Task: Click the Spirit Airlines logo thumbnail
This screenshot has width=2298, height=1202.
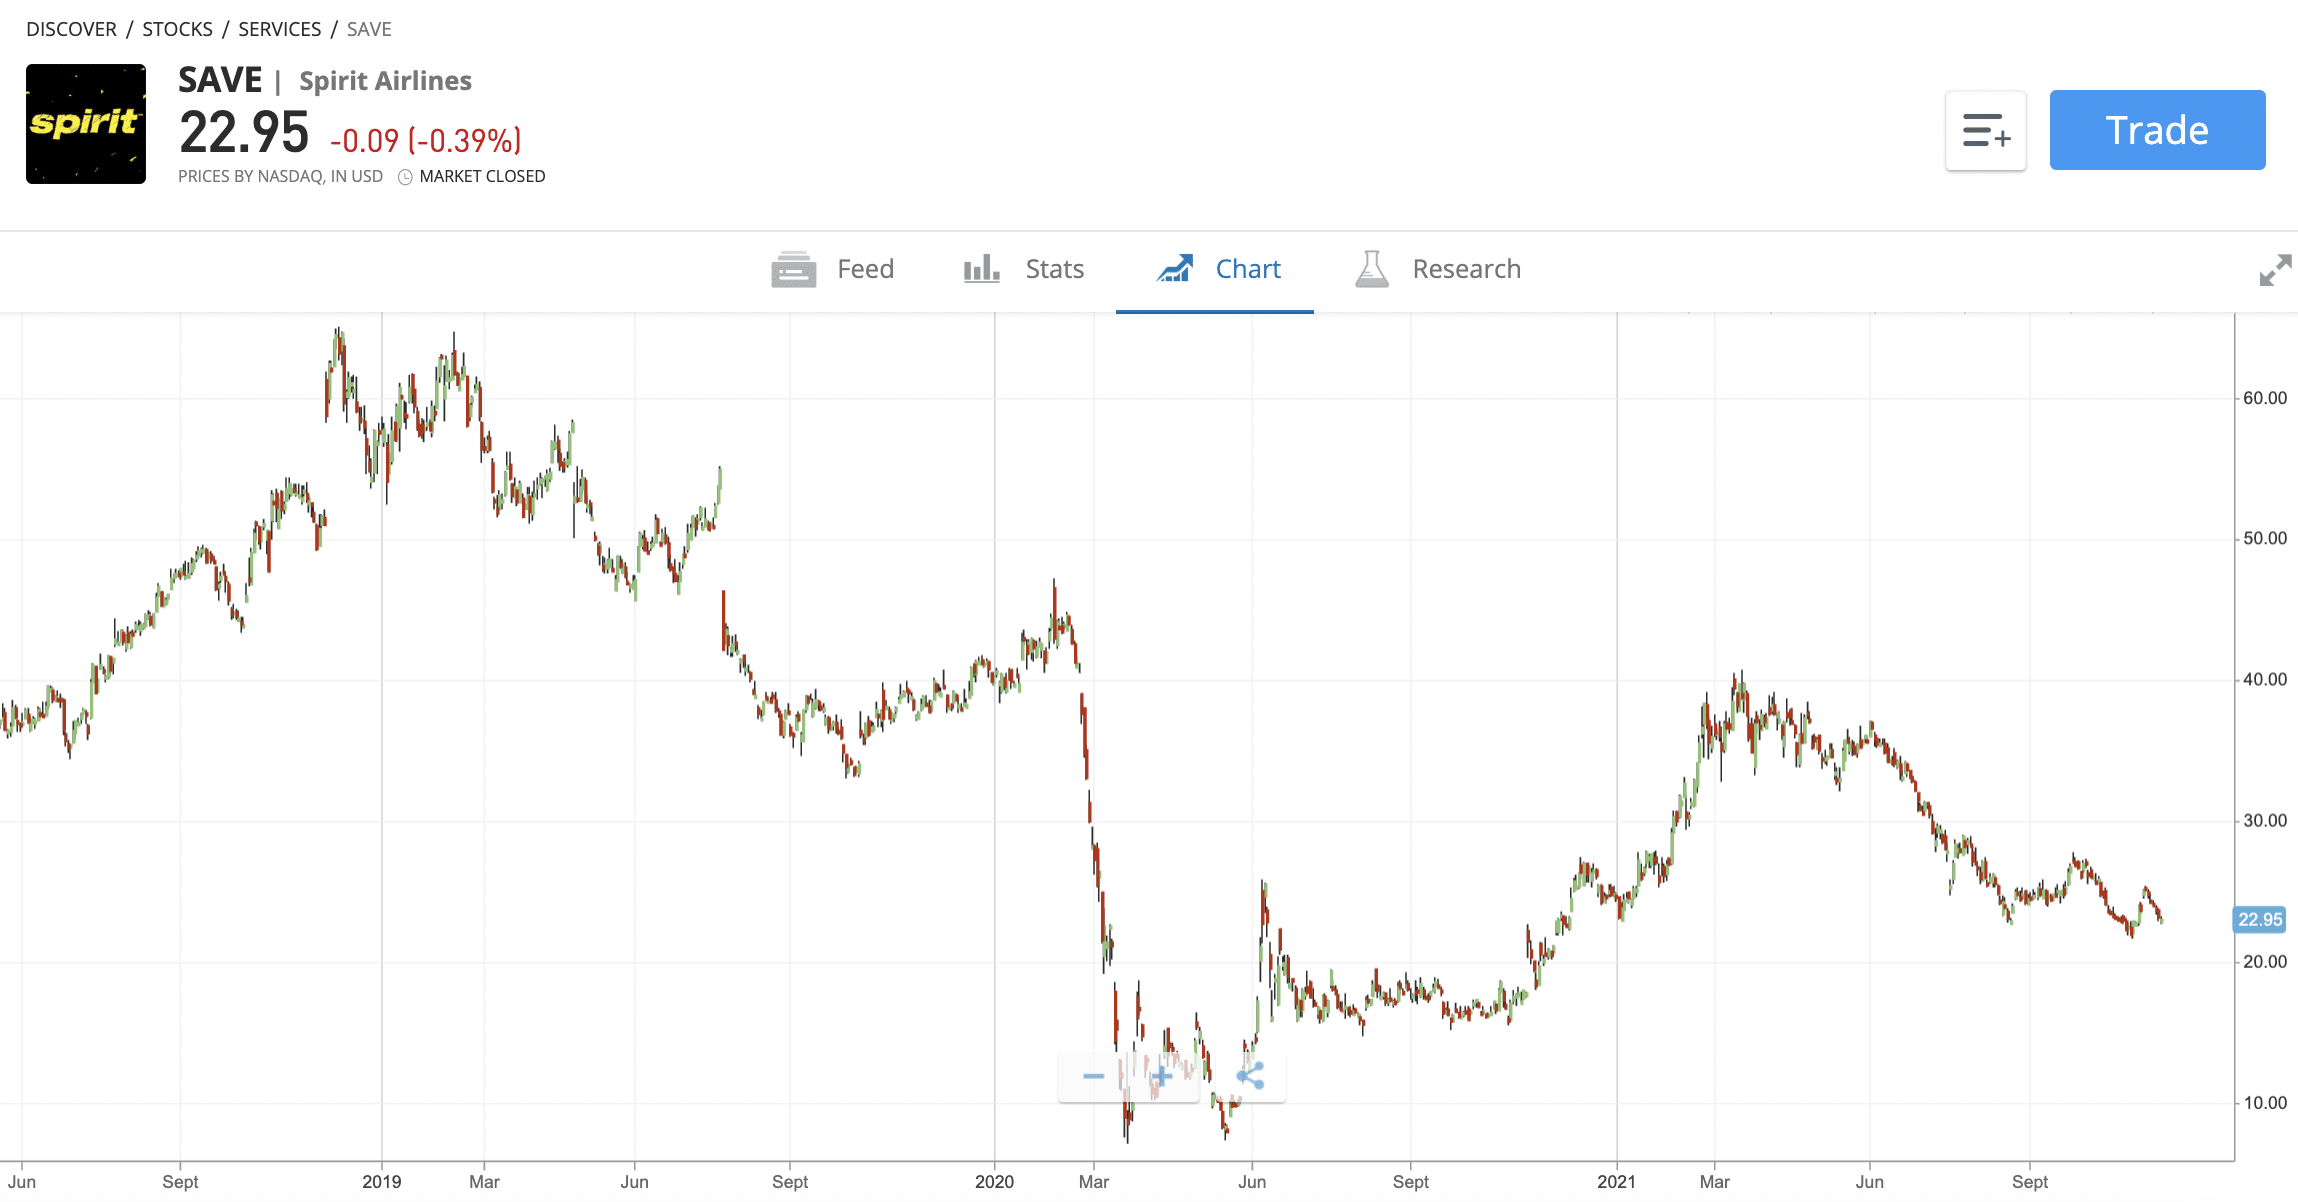Action: tap(86, 124)
